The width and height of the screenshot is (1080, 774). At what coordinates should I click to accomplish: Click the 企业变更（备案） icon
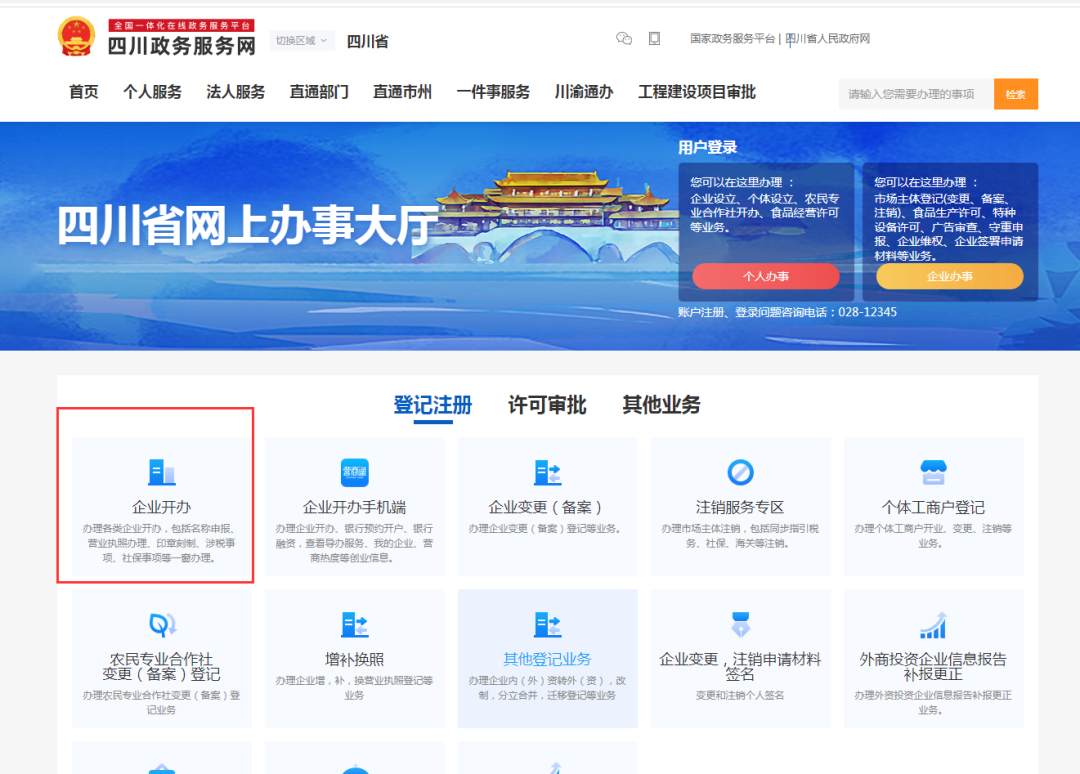coord(548,472)
